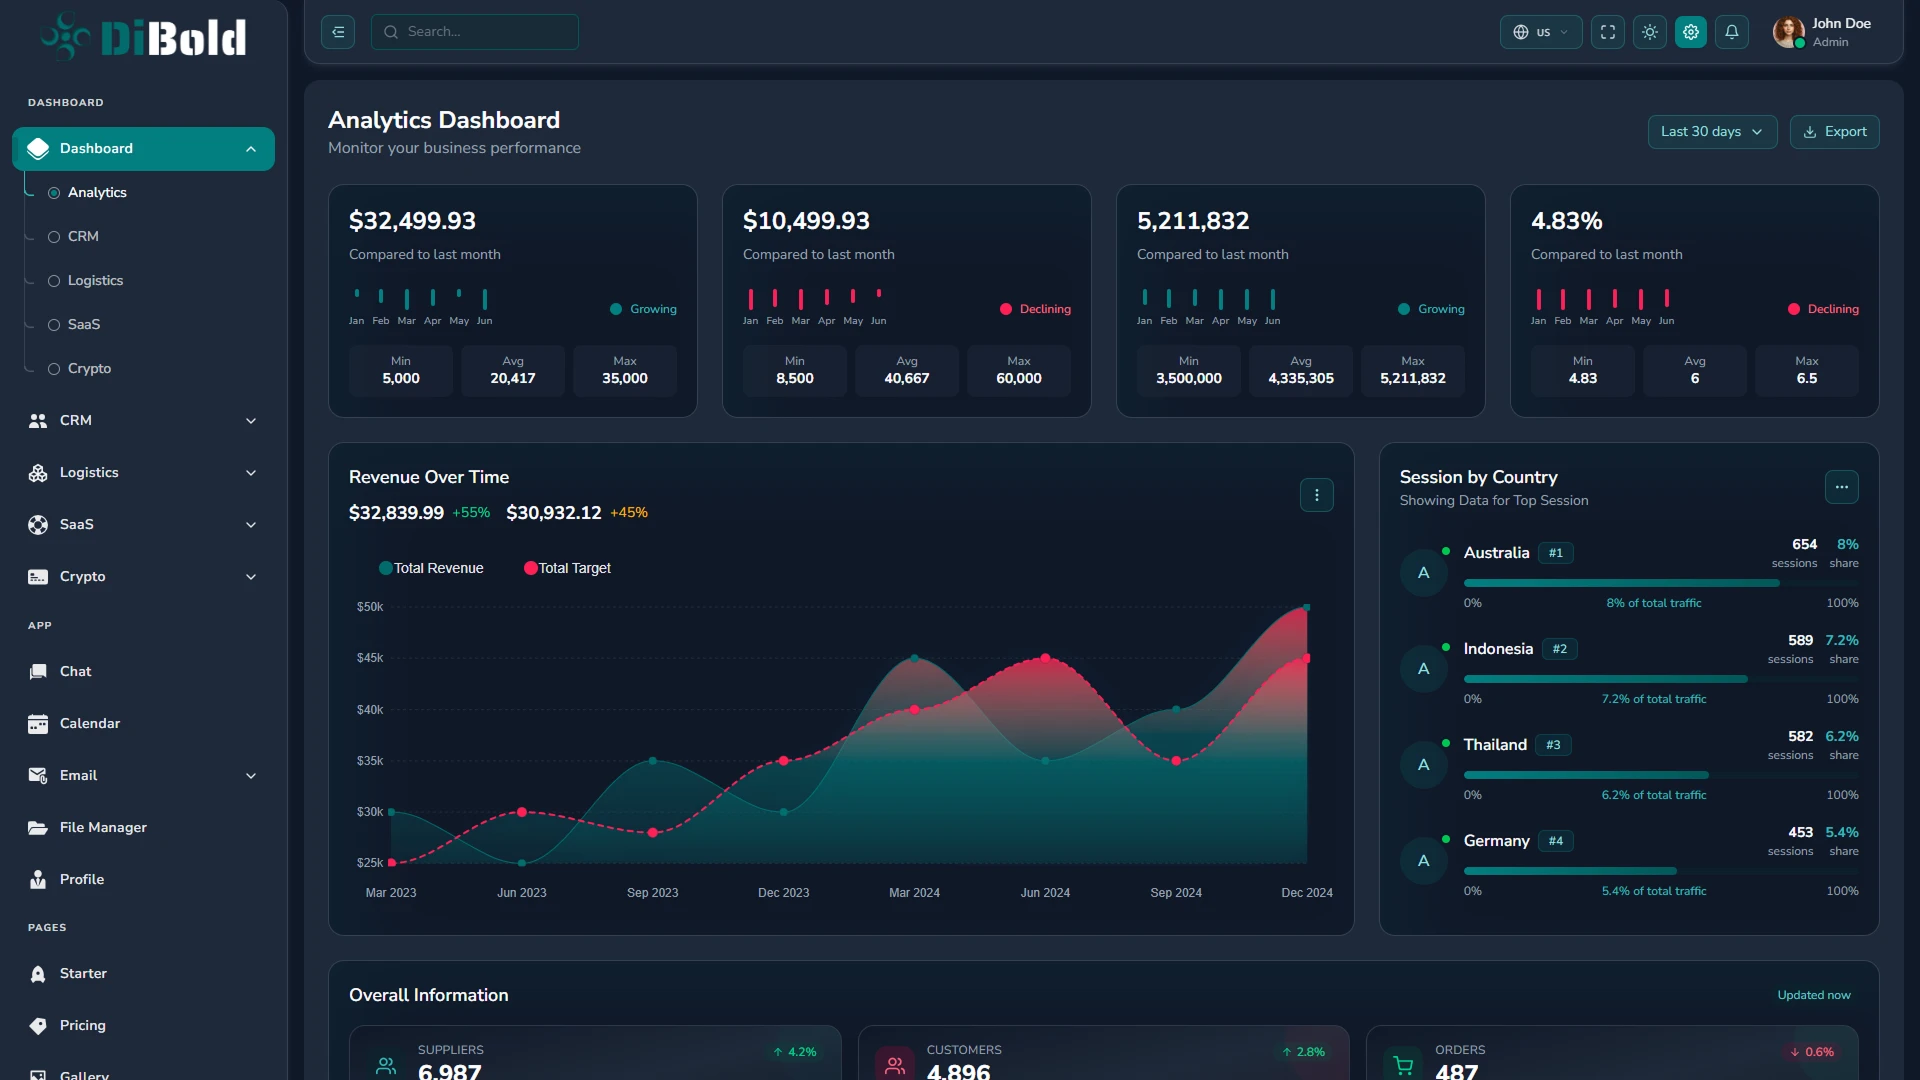Viewport: 1920px width, 1080px height.
Task: Click the Dec 2024 Total Target data point
Action: coord(1306,658)
